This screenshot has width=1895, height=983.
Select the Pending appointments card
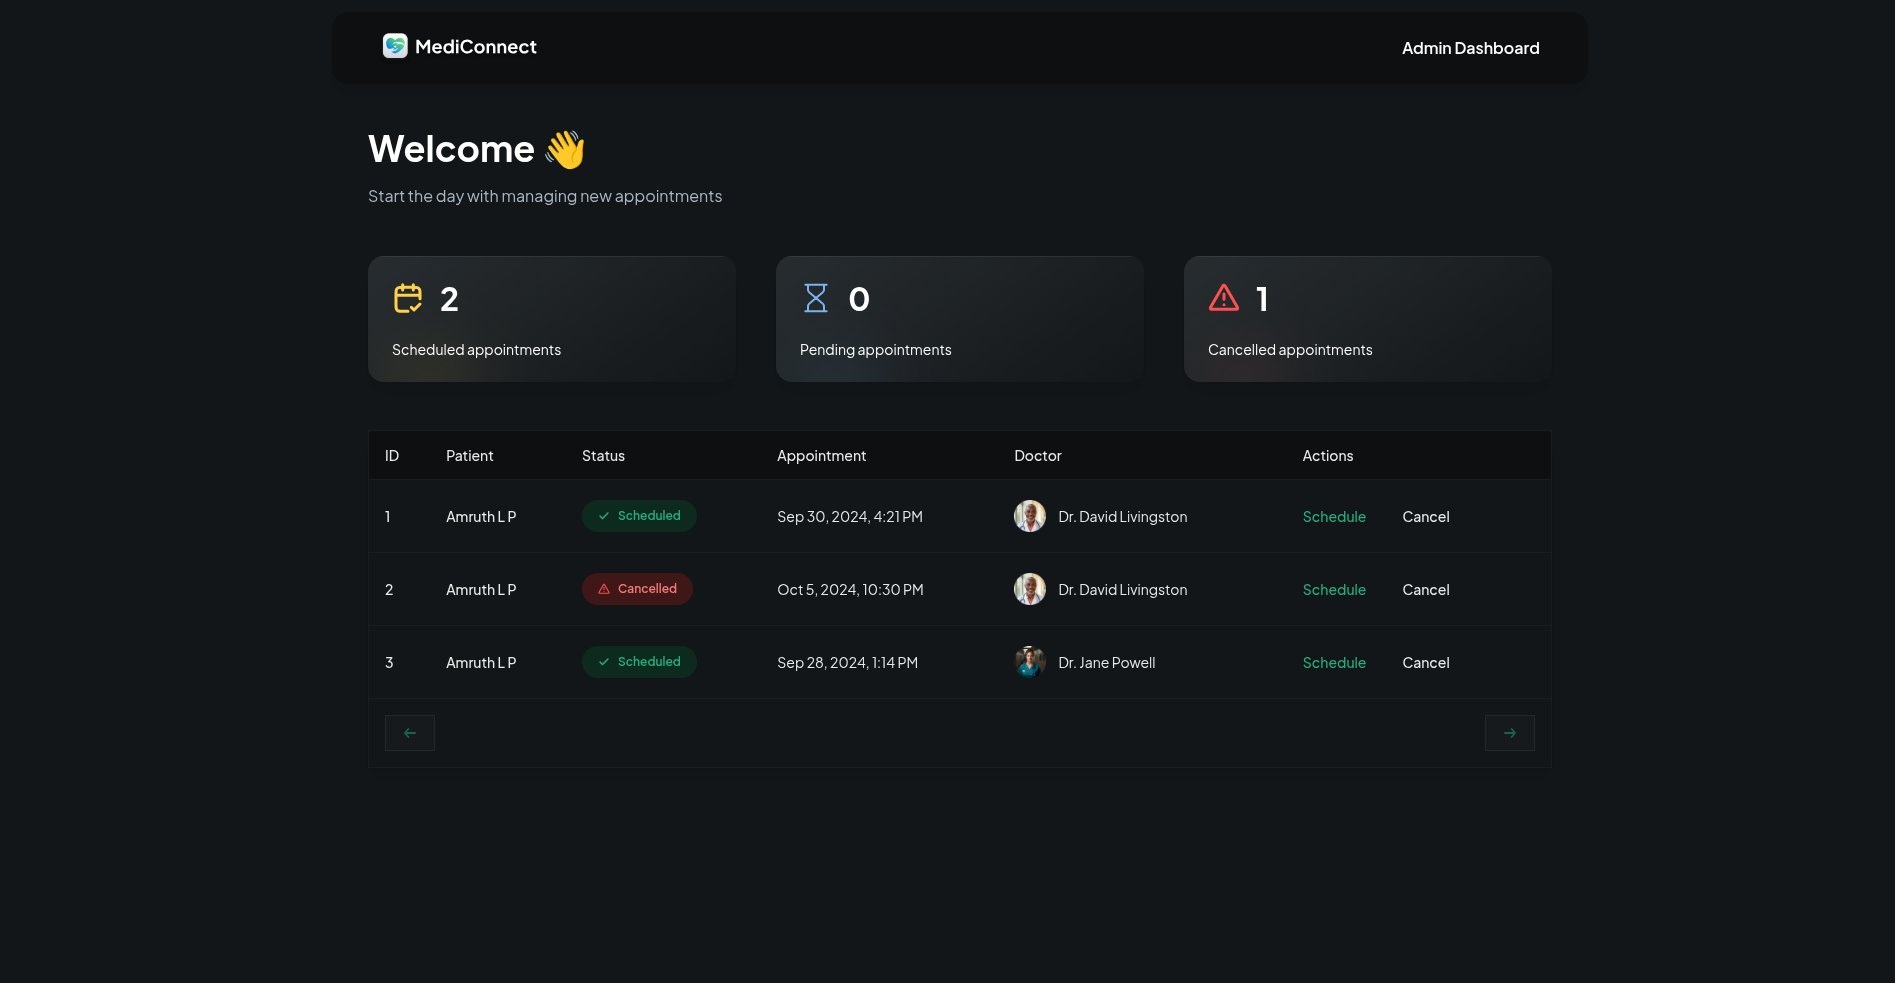tap(959, 319)
